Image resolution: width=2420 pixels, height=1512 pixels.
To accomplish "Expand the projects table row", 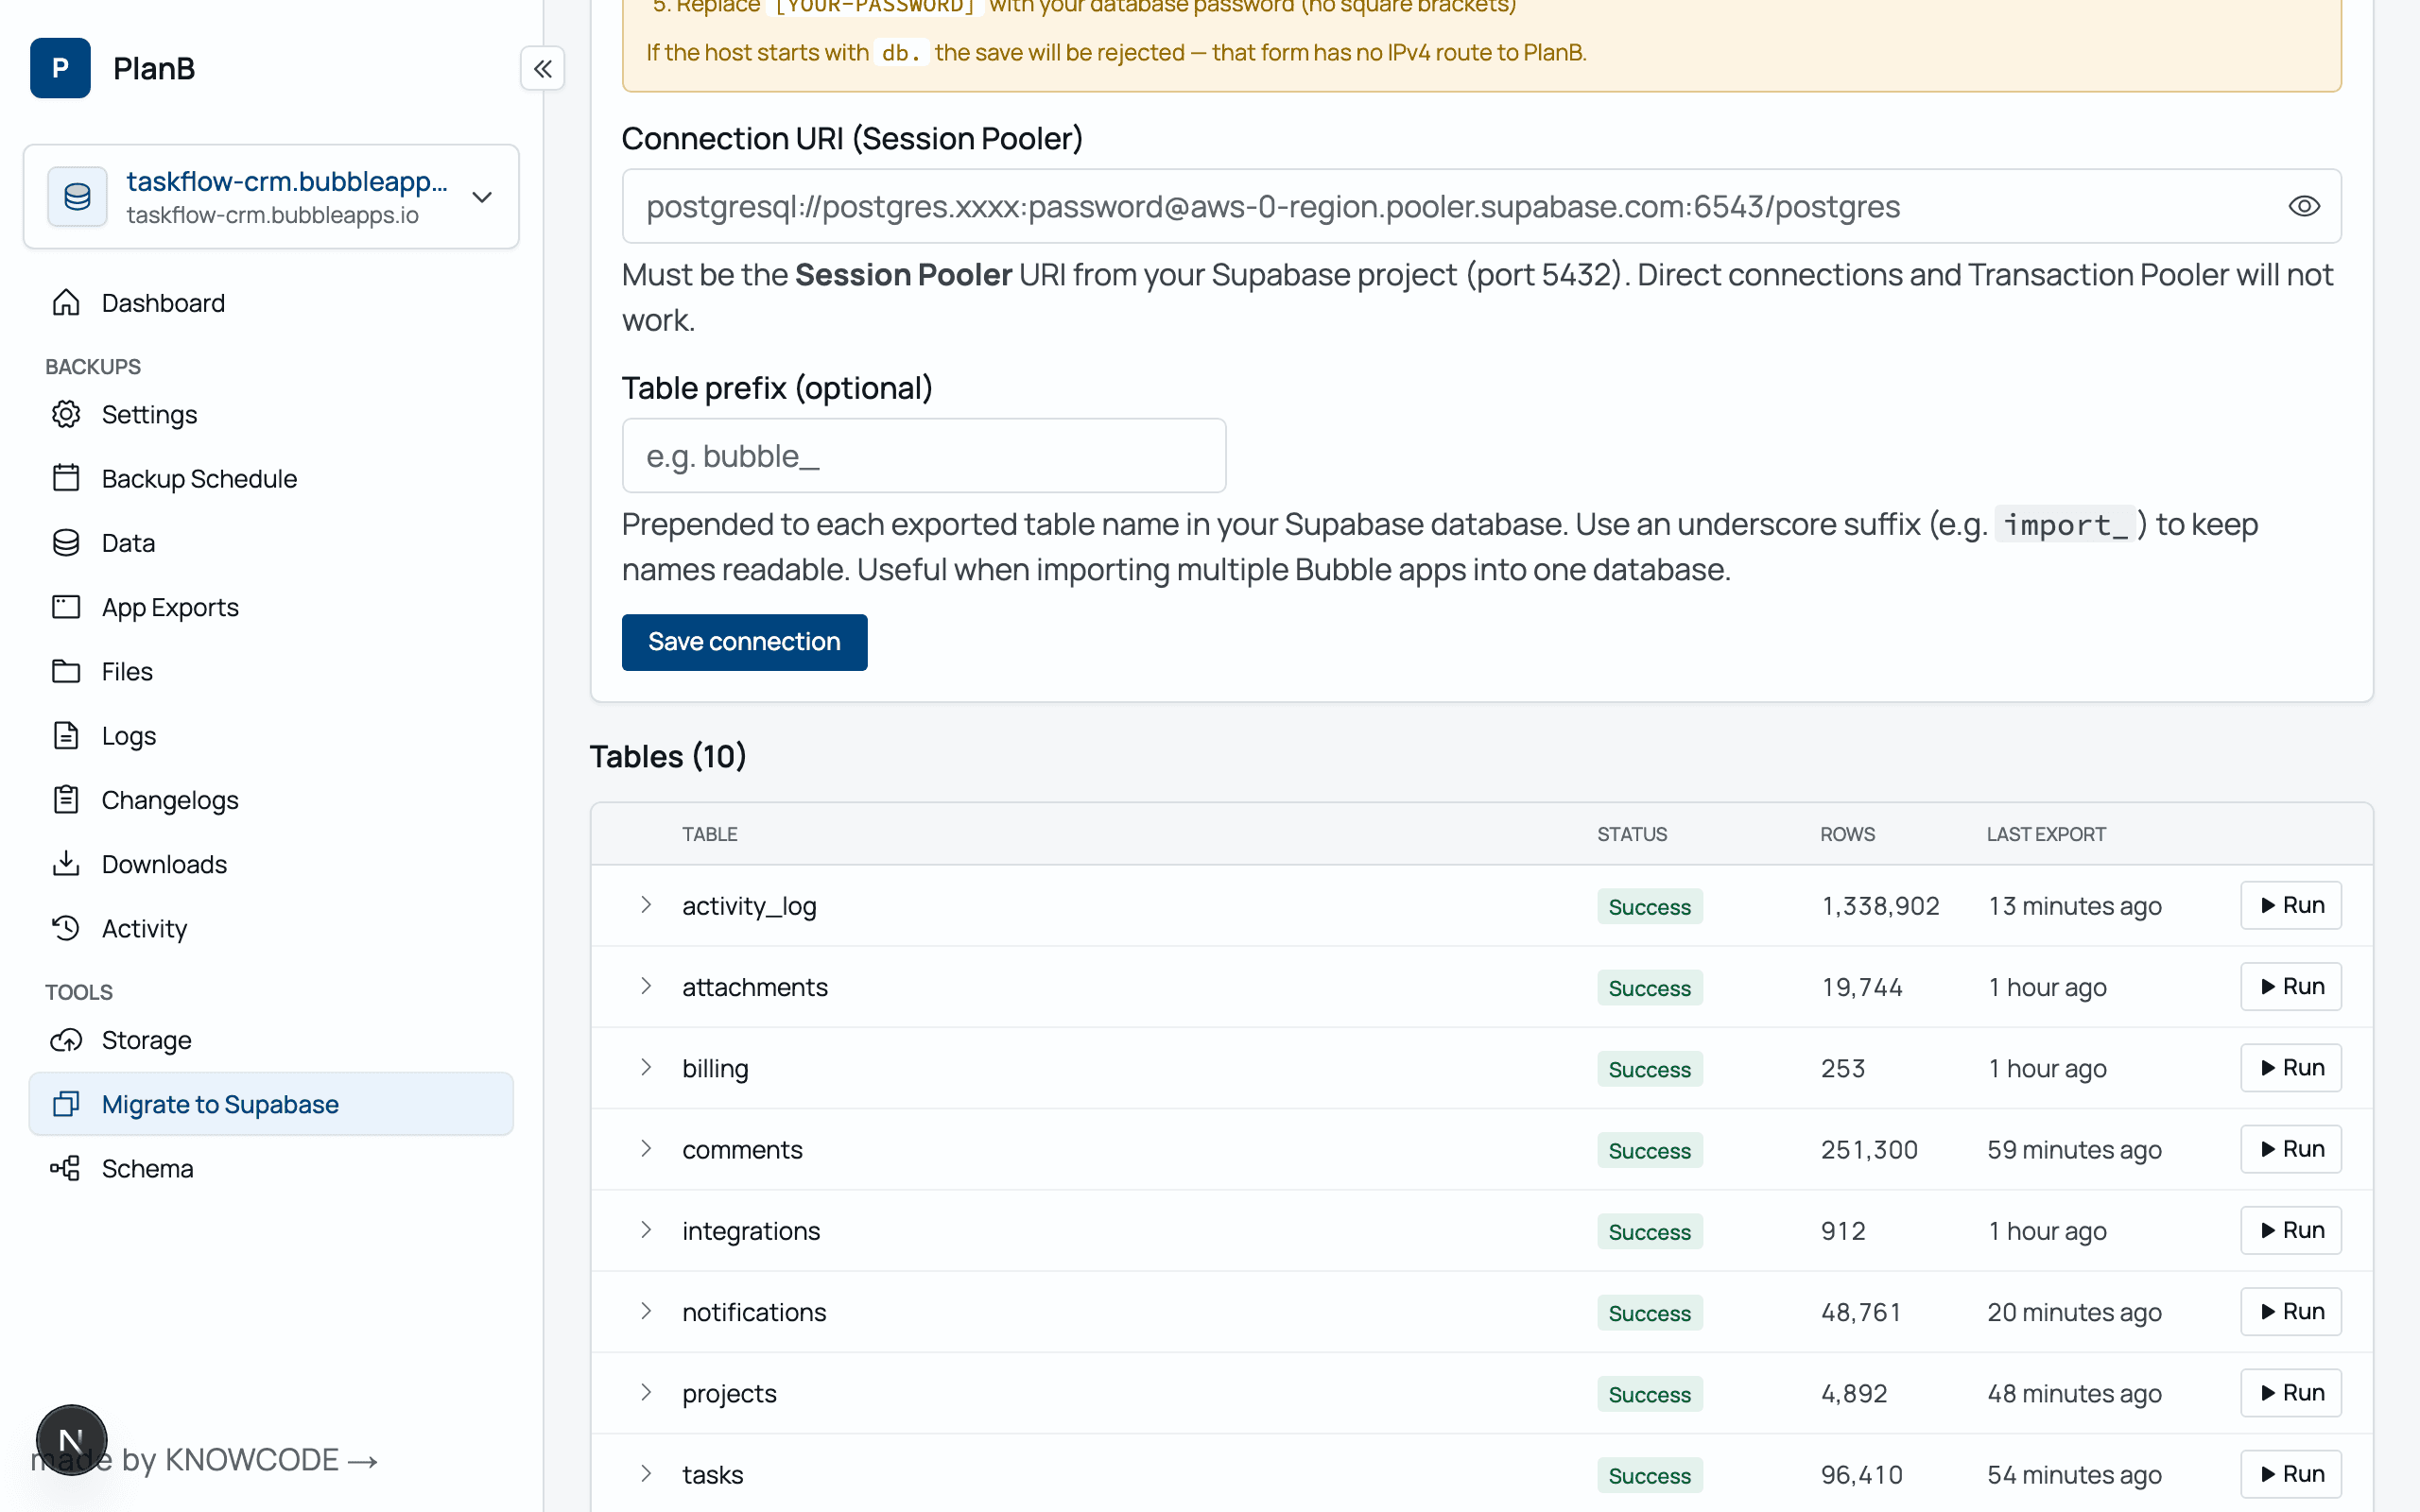I will click(646, 1392).
